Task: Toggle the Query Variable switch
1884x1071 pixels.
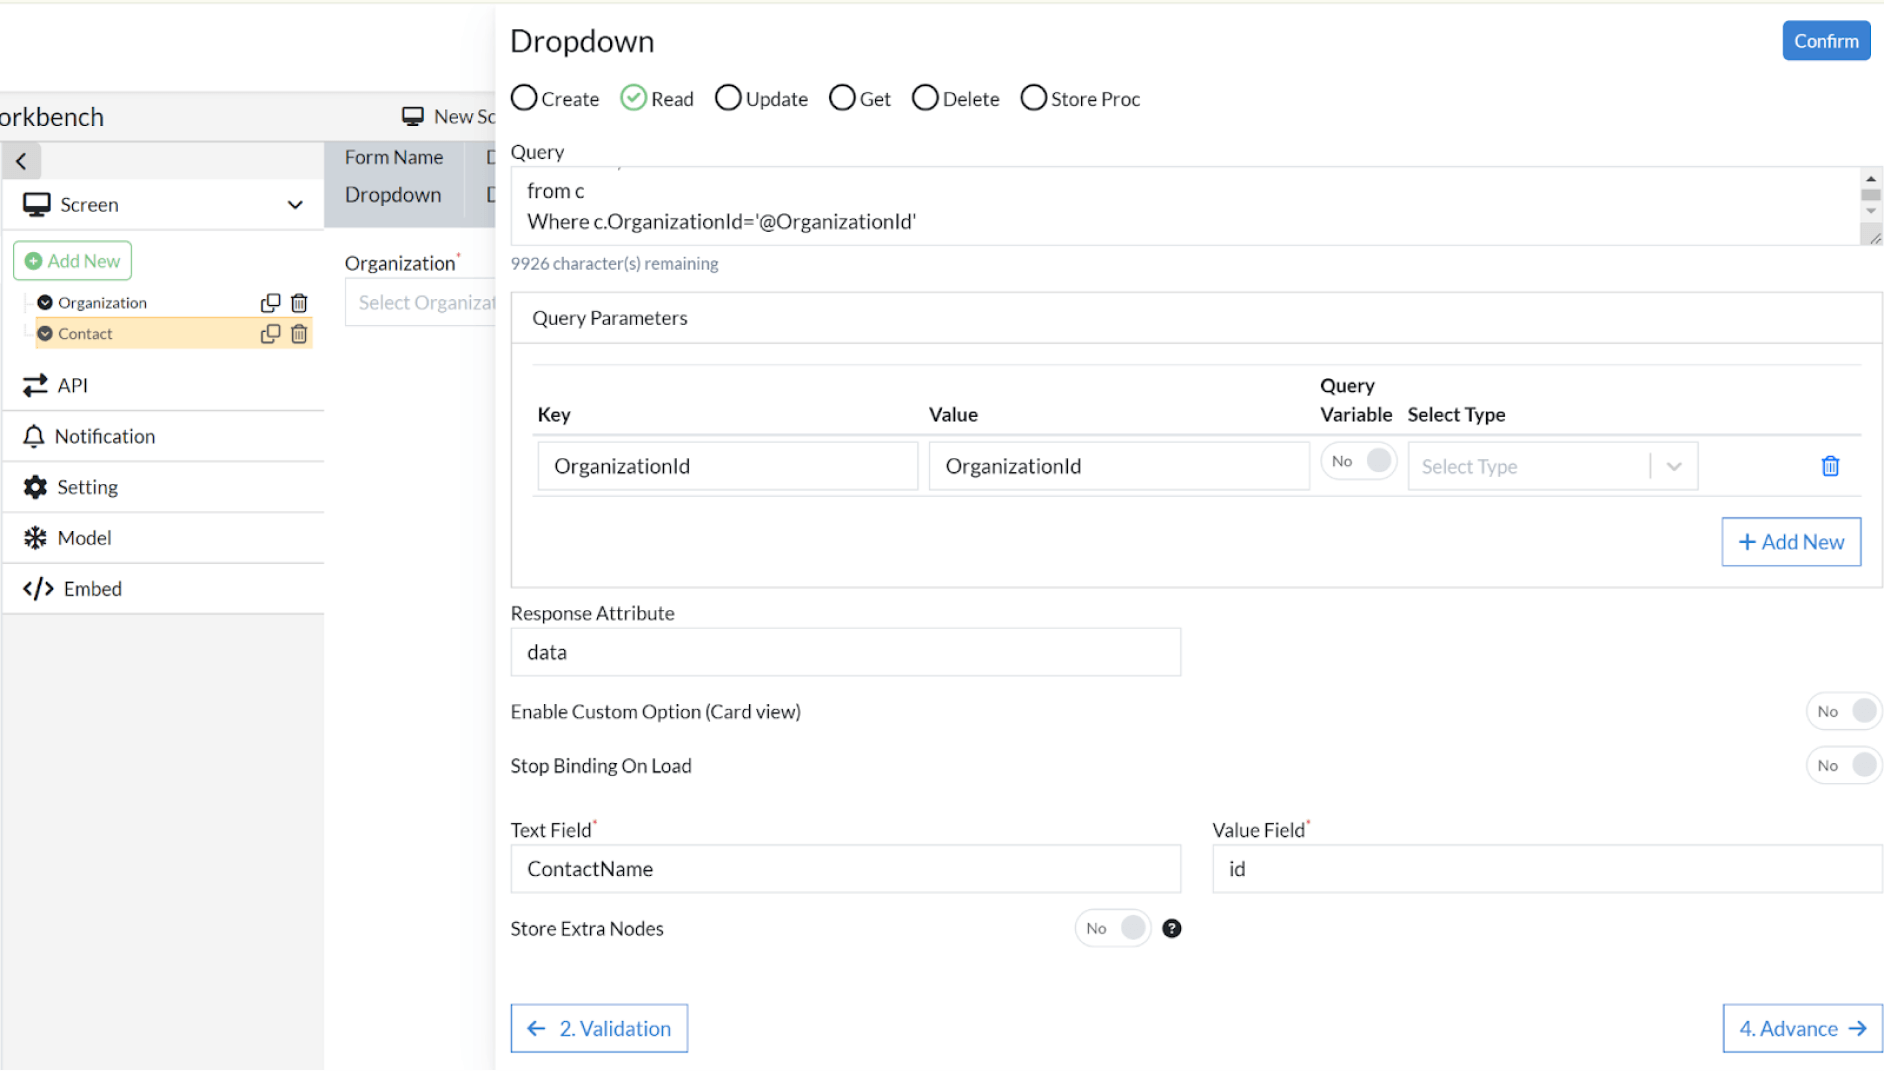Action: pos(1359,461)
